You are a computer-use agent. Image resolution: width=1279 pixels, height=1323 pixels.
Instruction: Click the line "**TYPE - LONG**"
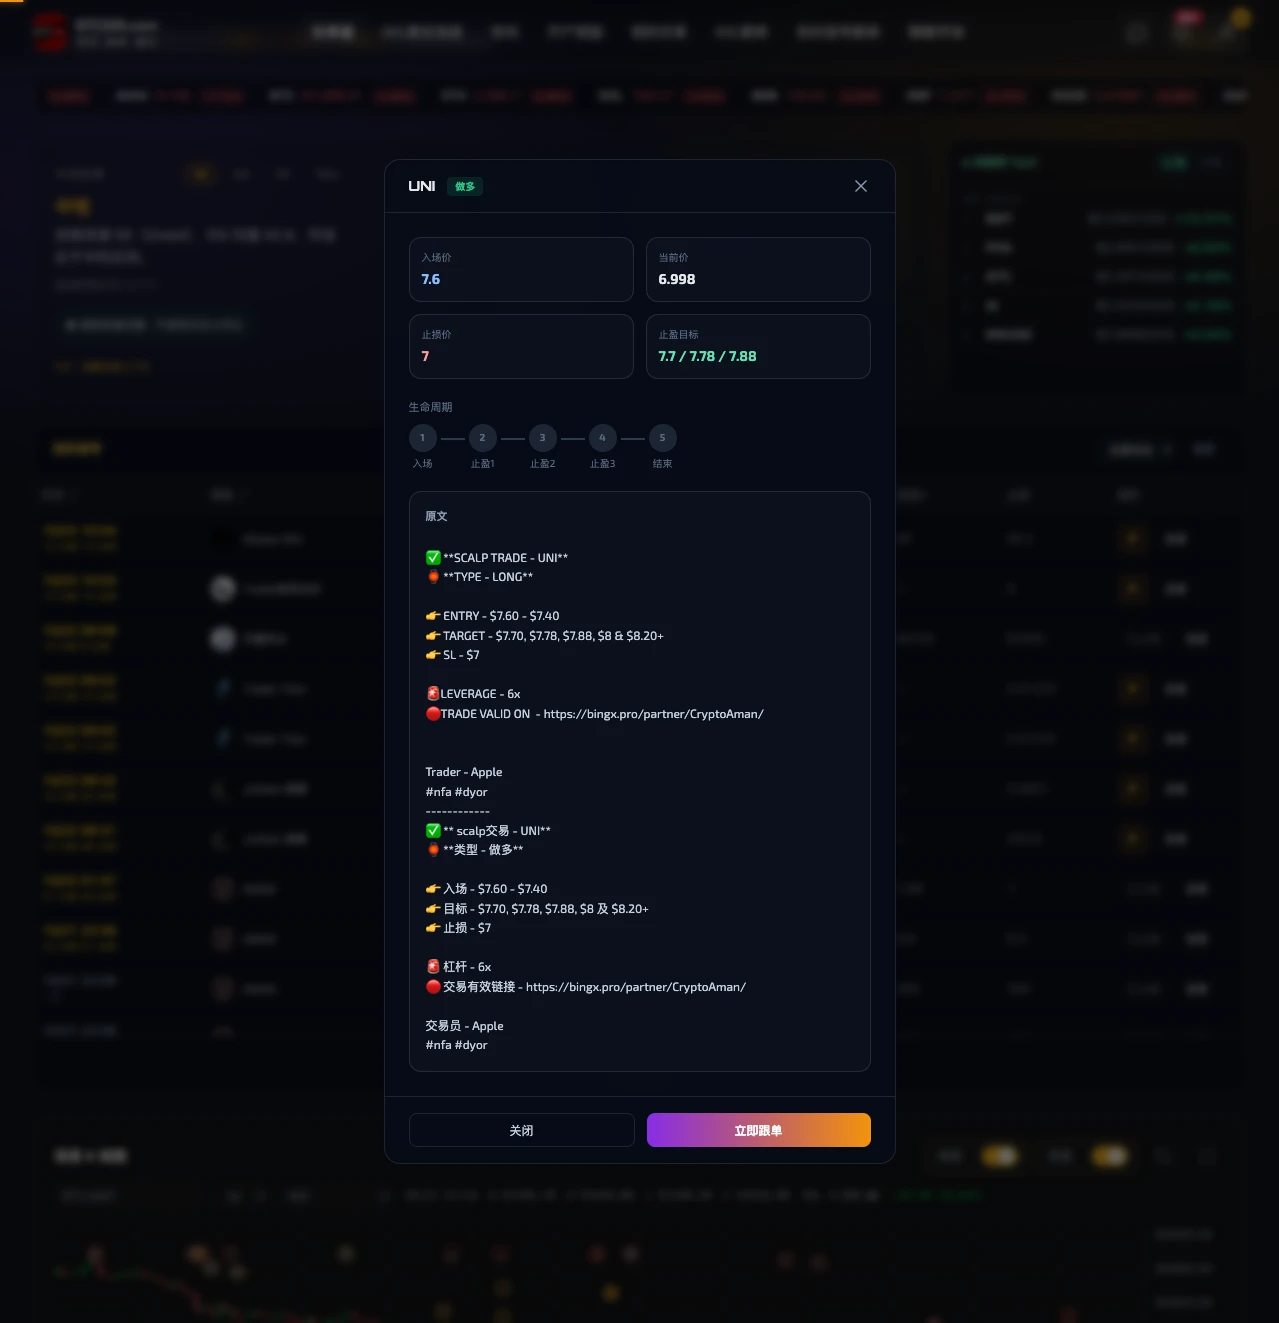(x=480, y=577)
